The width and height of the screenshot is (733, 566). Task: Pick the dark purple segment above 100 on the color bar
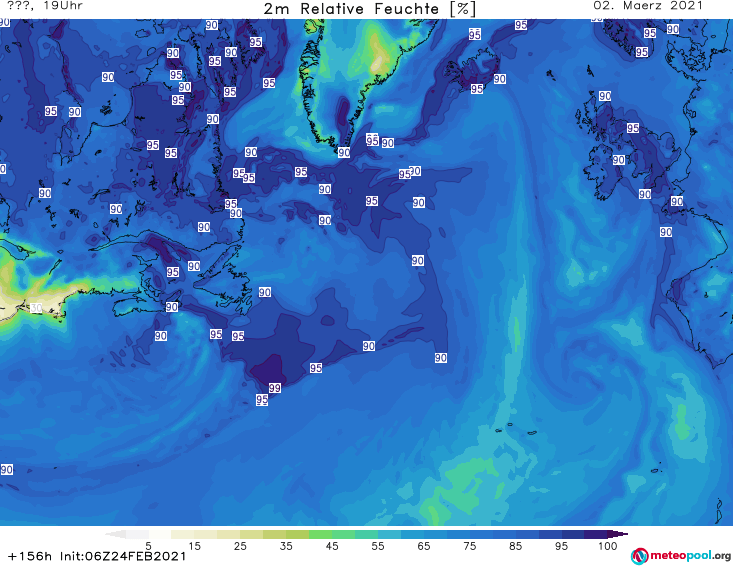tap(618, 534)
